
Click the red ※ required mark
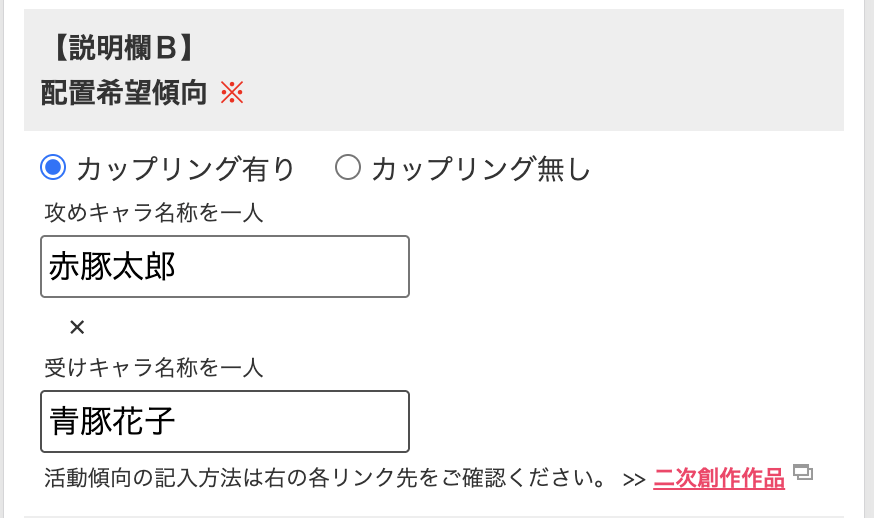232,93
